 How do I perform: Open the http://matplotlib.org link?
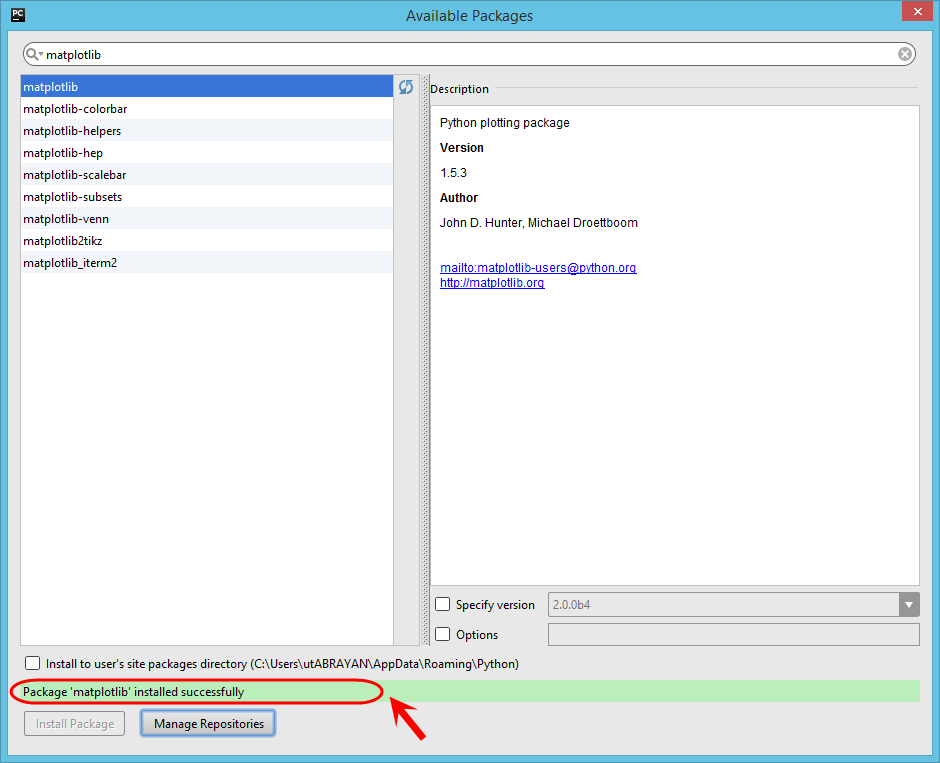coord(492,283)
